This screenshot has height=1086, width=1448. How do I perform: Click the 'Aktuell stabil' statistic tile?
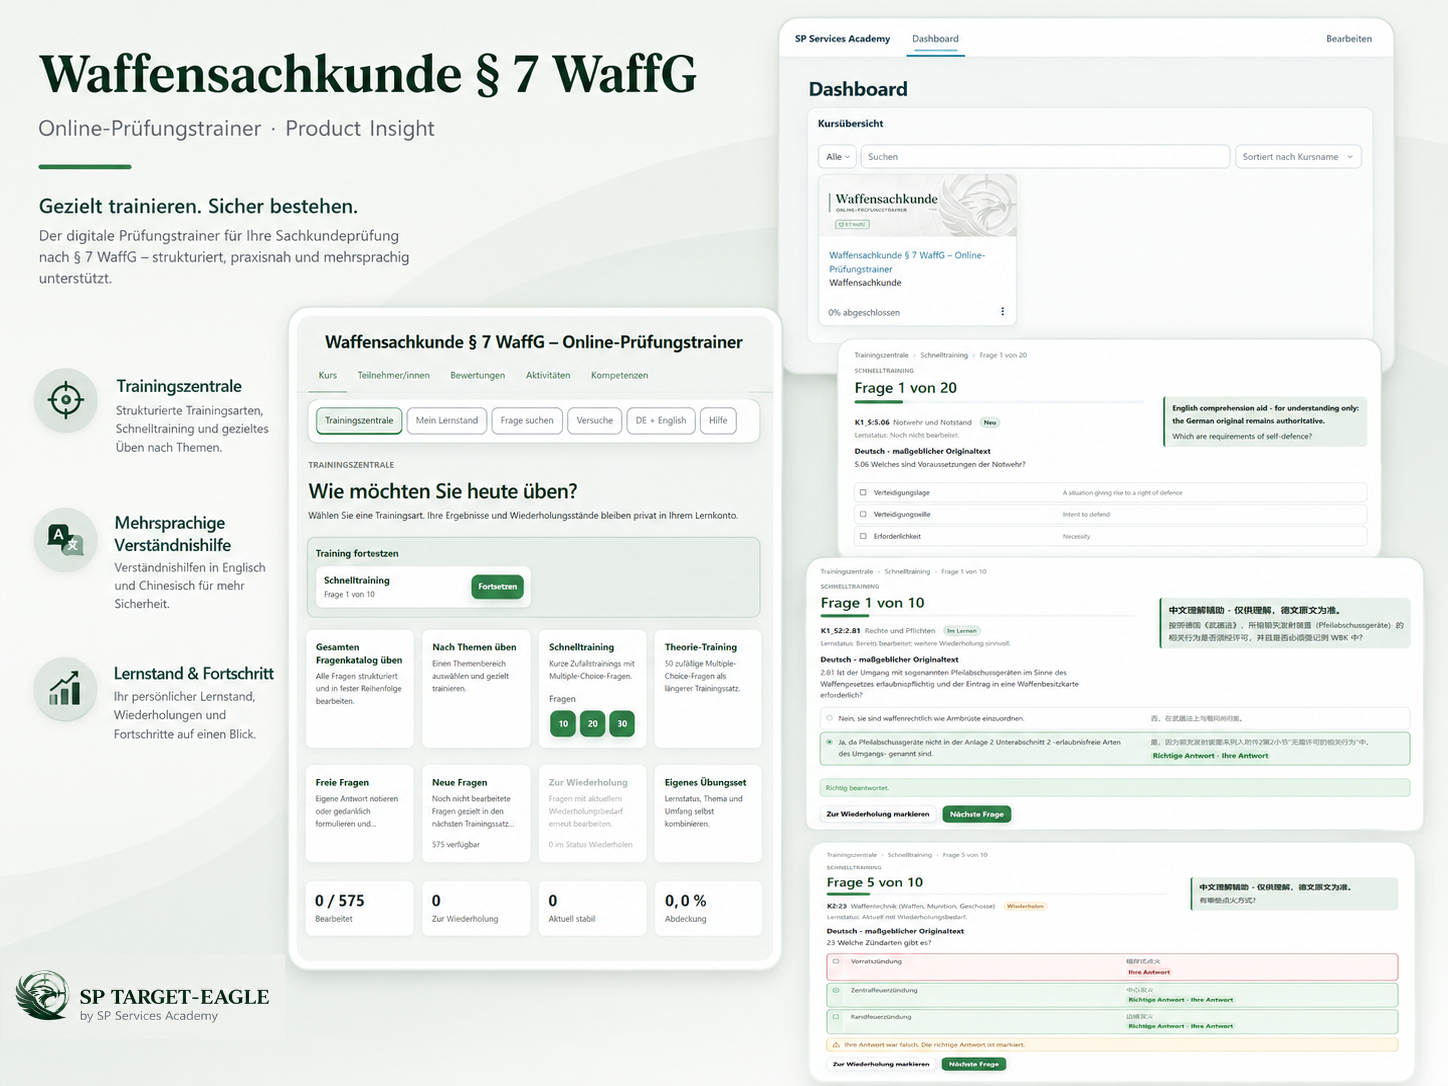(x=592, y=908)
